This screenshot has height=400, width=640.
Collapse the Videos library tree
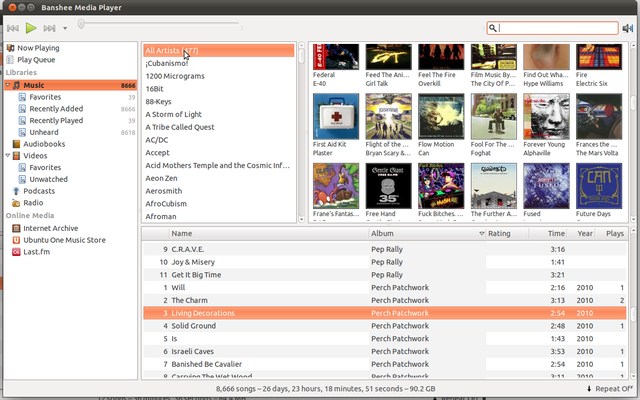tap(6, 156)
